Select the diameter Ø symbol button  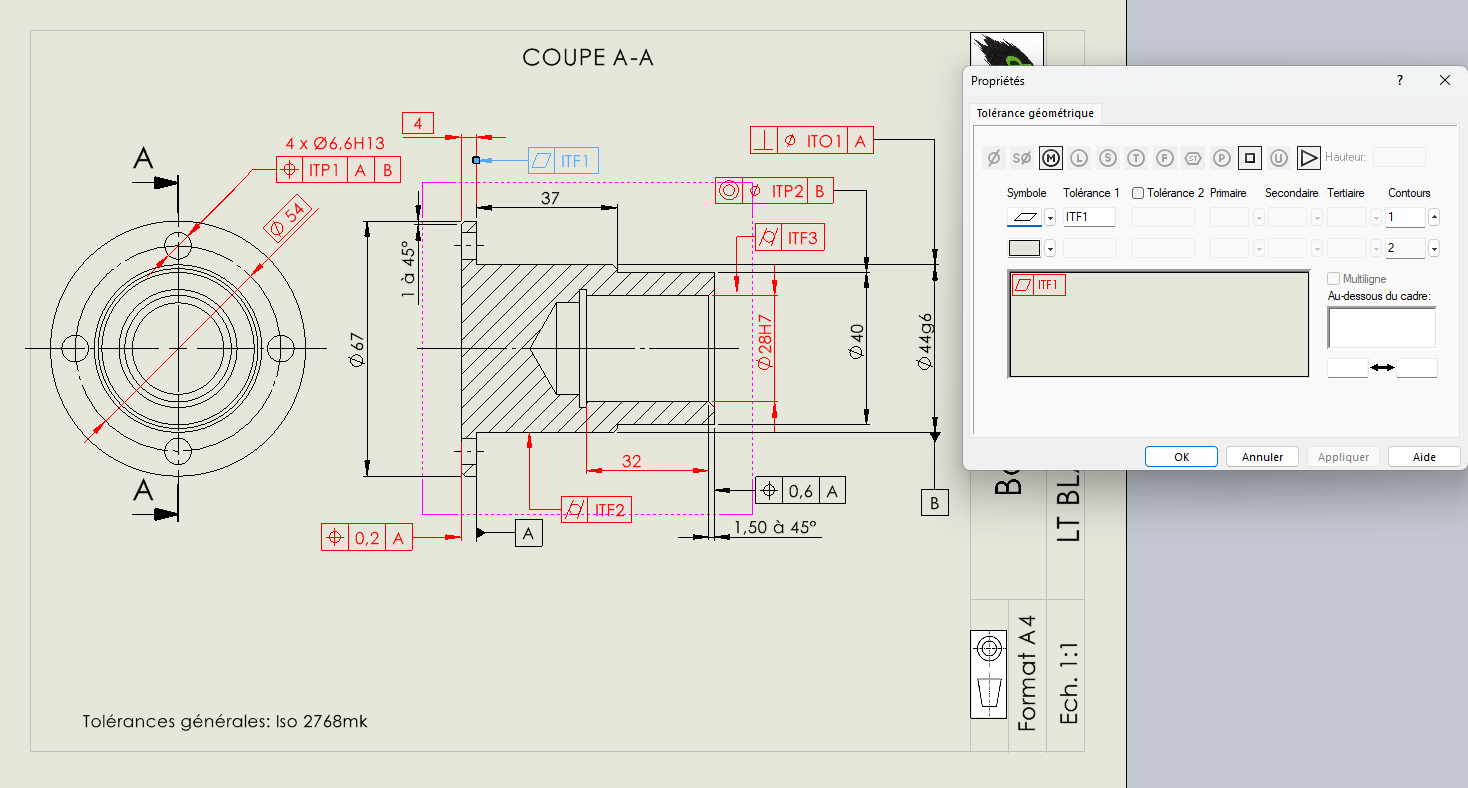[993, 157]
